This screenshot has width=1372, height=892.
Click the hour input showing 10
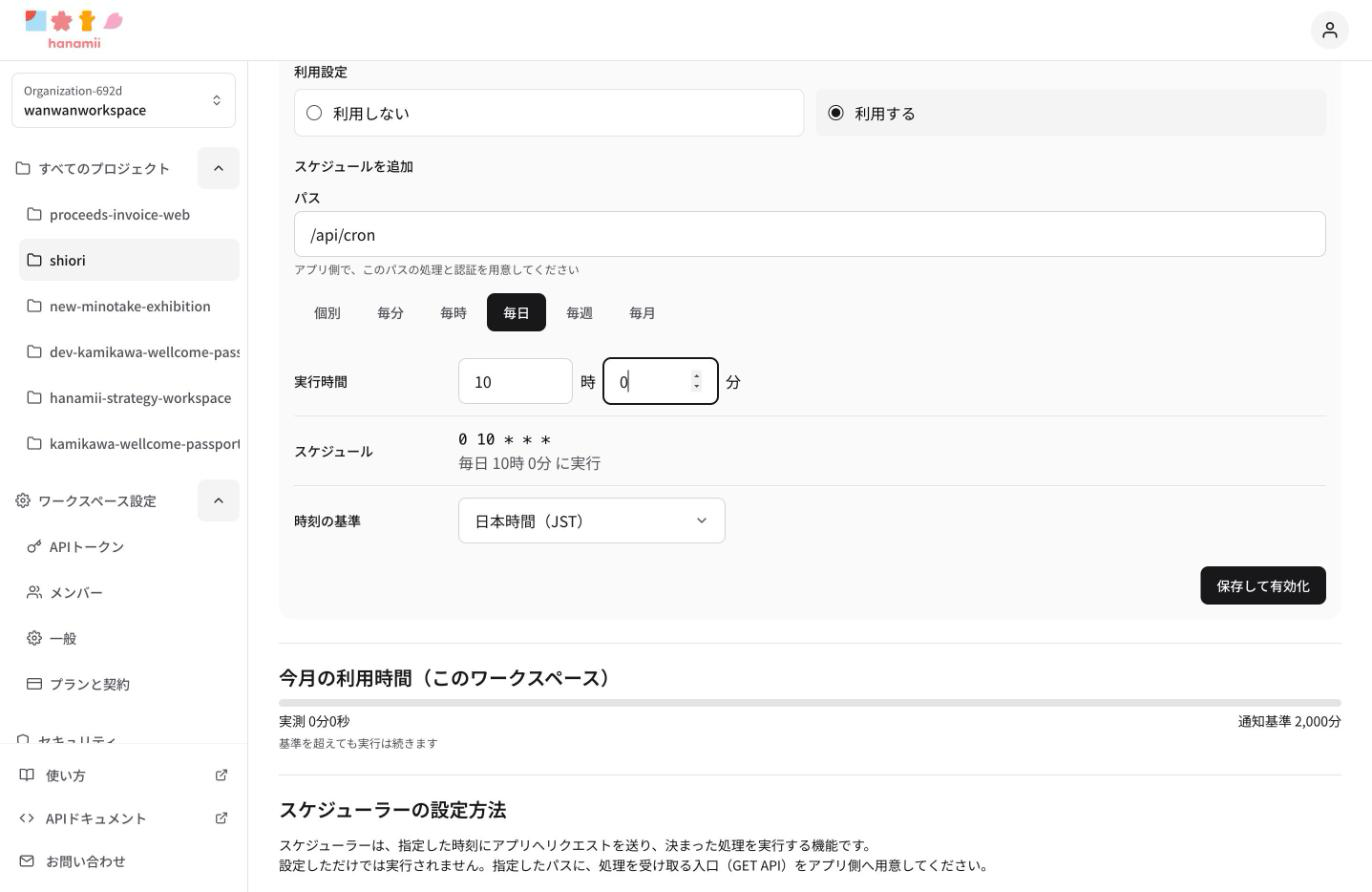tap(515, 381)
